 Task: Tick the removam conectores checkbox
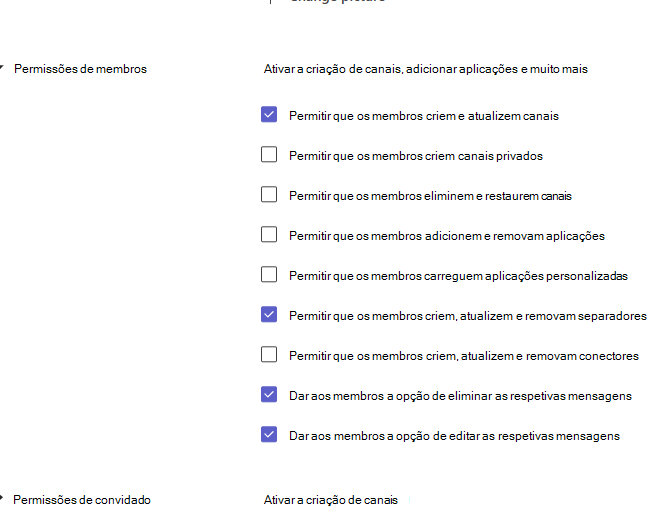(x=269, y=354)
